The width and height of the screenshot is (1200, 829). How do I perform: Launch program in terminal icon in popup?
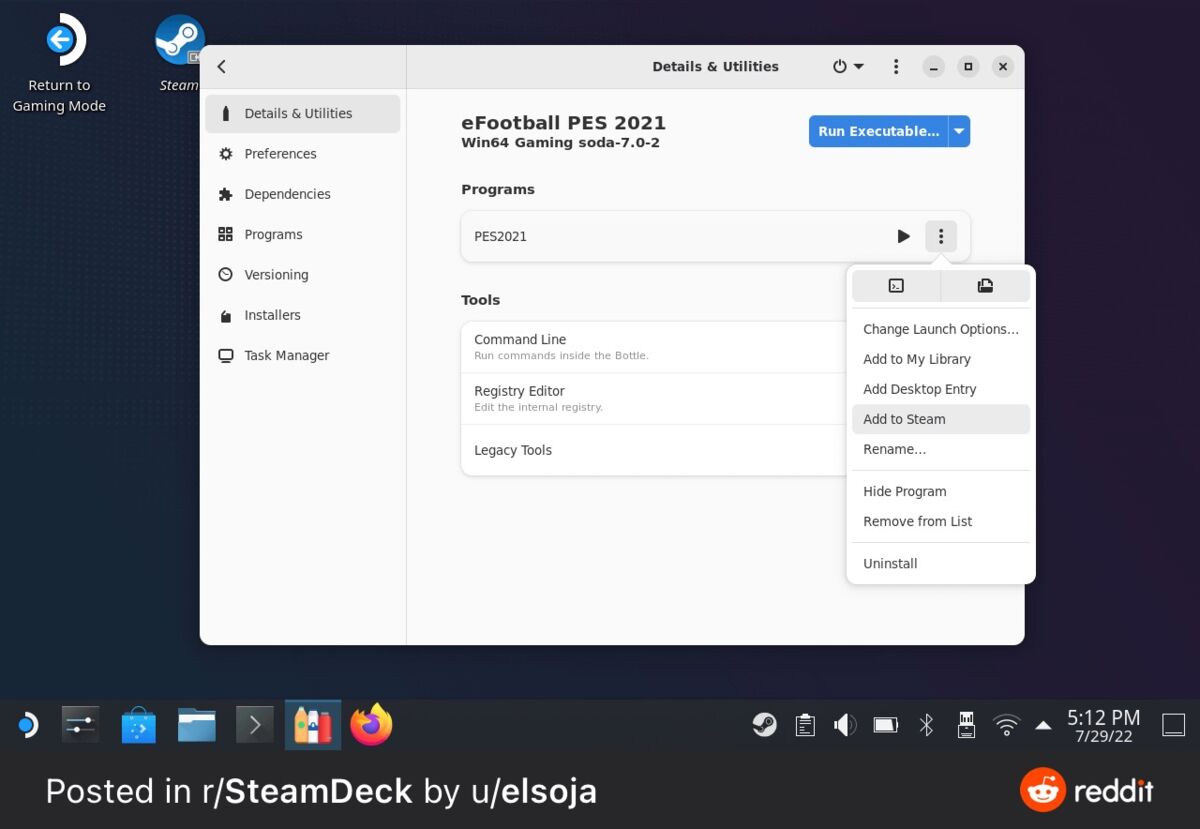click(x=896, y=286)
